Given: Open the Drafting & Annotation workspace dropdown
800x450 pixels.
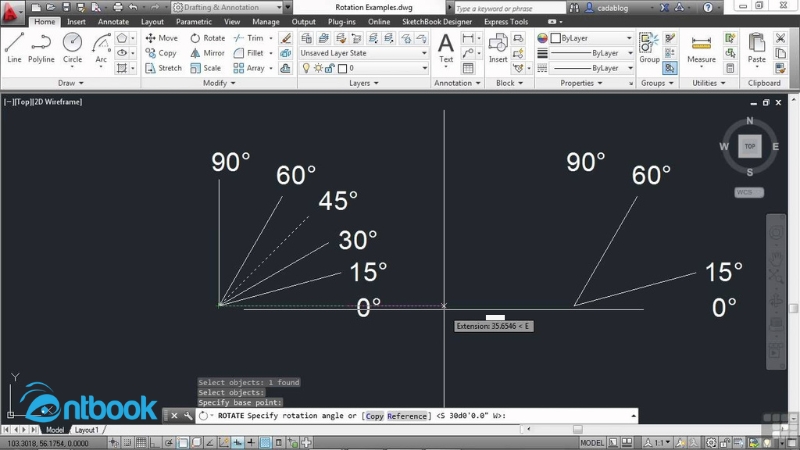Looking at the screenshot, I should click(228, 7).
